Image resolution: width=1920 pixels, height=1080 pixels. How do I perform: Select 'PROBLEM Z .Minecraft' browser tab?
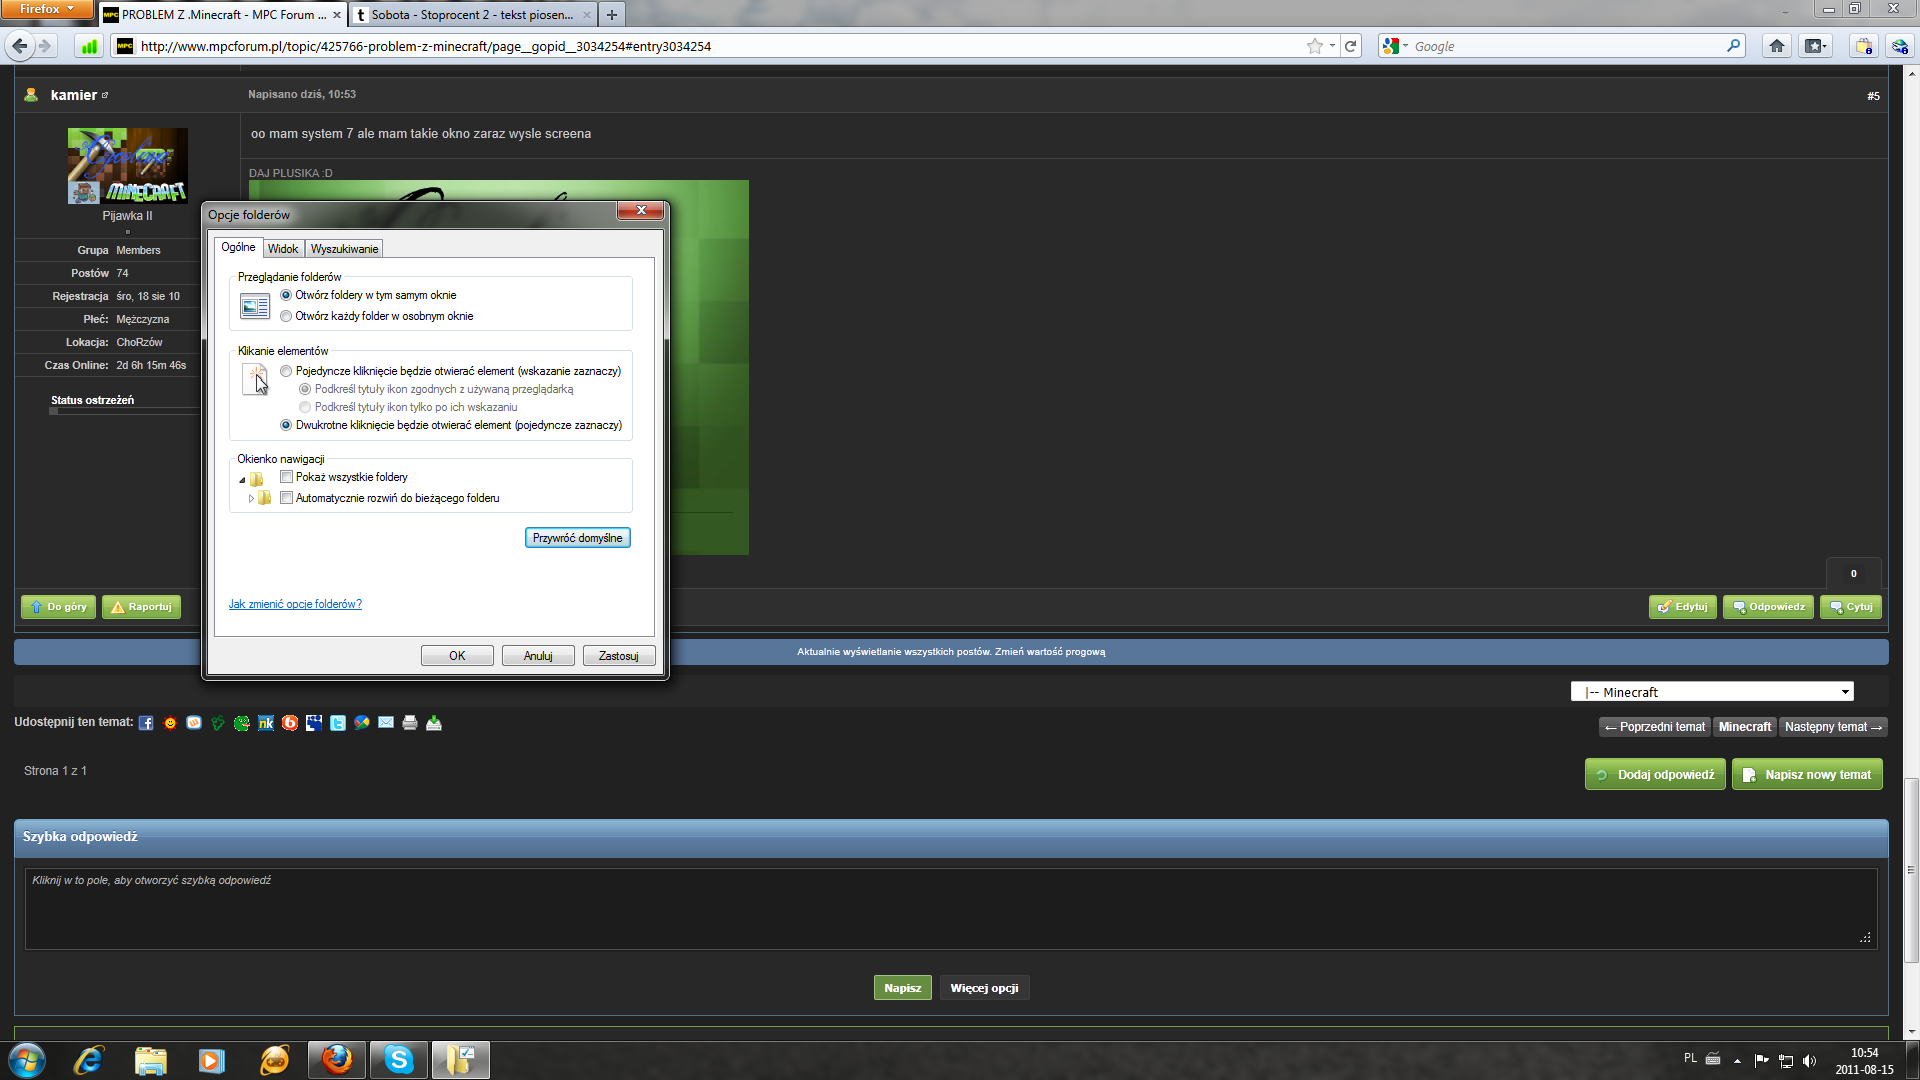point(223,15)
